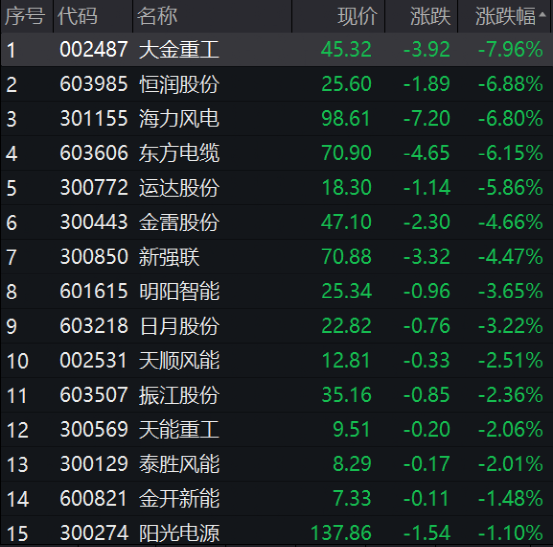Click stock code 300129
The width and height of the screenshot is (553, 547).
[93, 464]
